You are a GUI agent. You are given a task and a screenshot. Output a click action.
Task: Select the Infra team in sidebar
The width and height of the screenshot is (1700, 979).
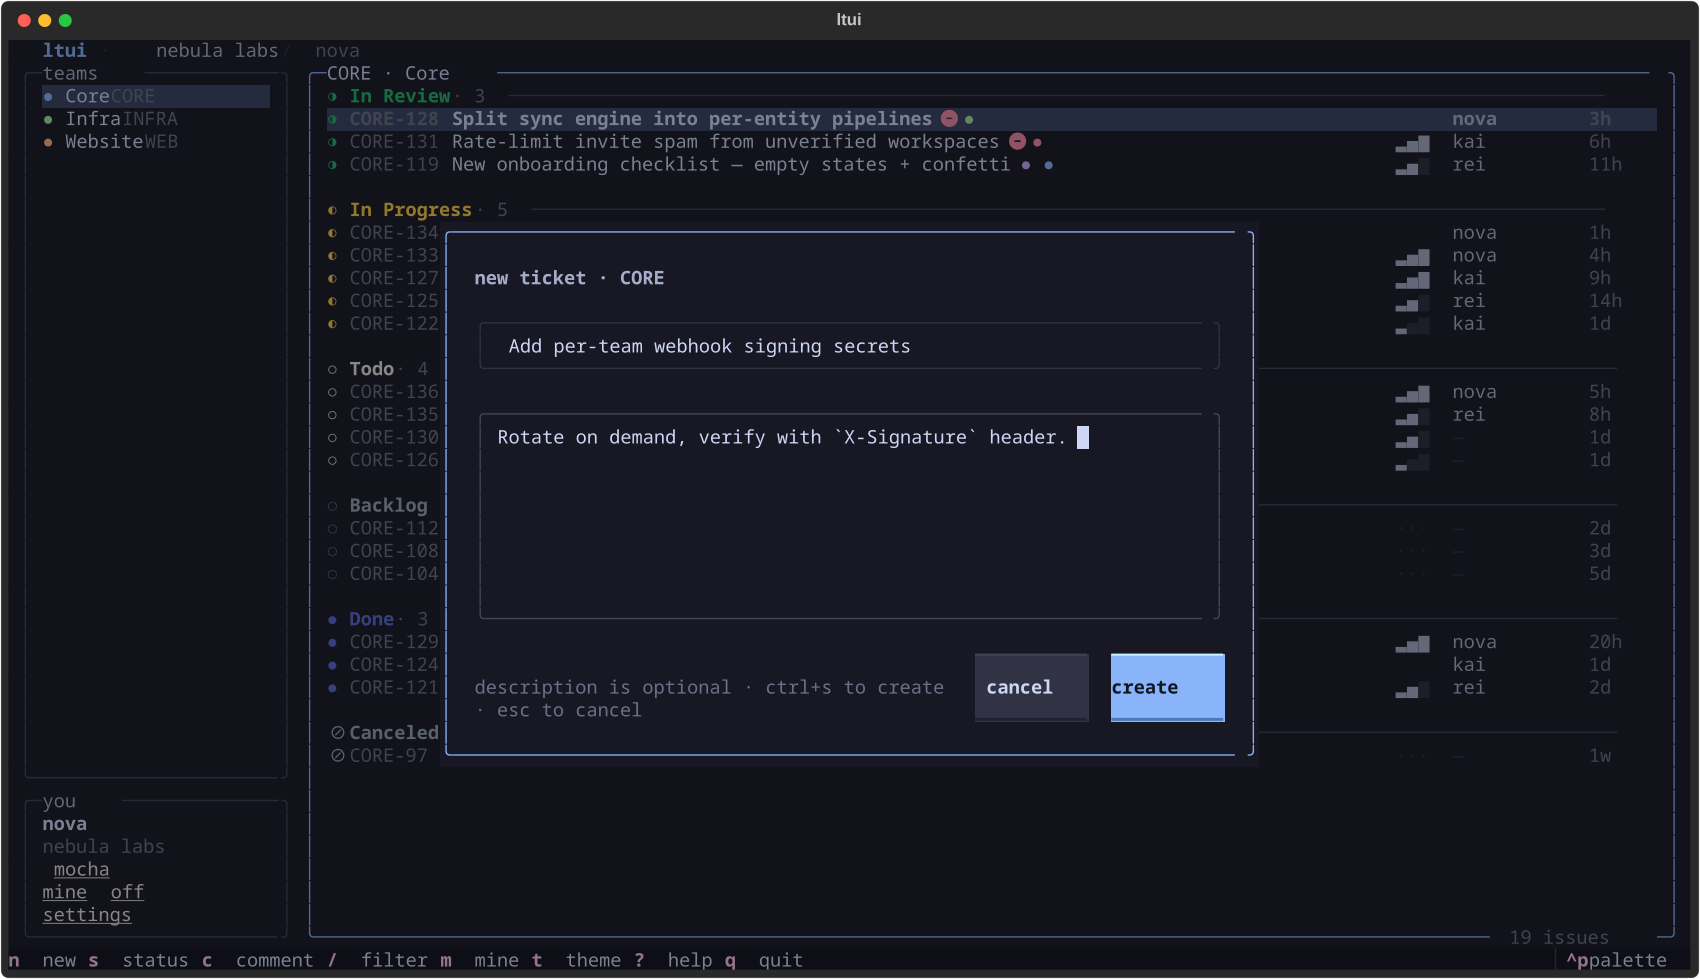click(x=156, y=119)
